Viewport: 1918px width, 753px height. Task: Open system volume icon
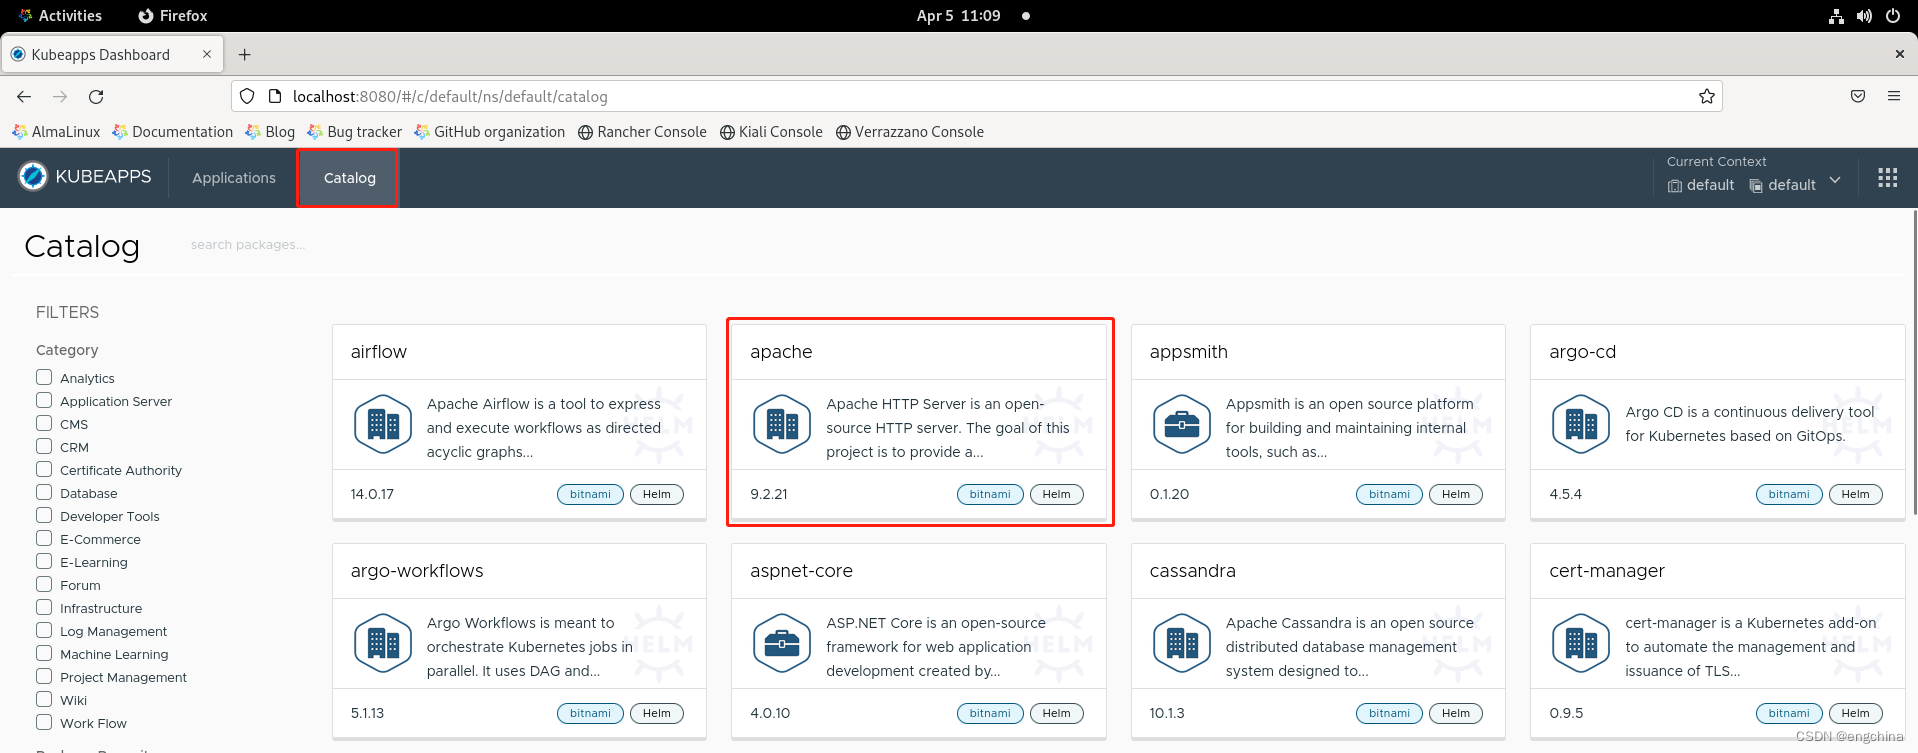(1864, 16)
